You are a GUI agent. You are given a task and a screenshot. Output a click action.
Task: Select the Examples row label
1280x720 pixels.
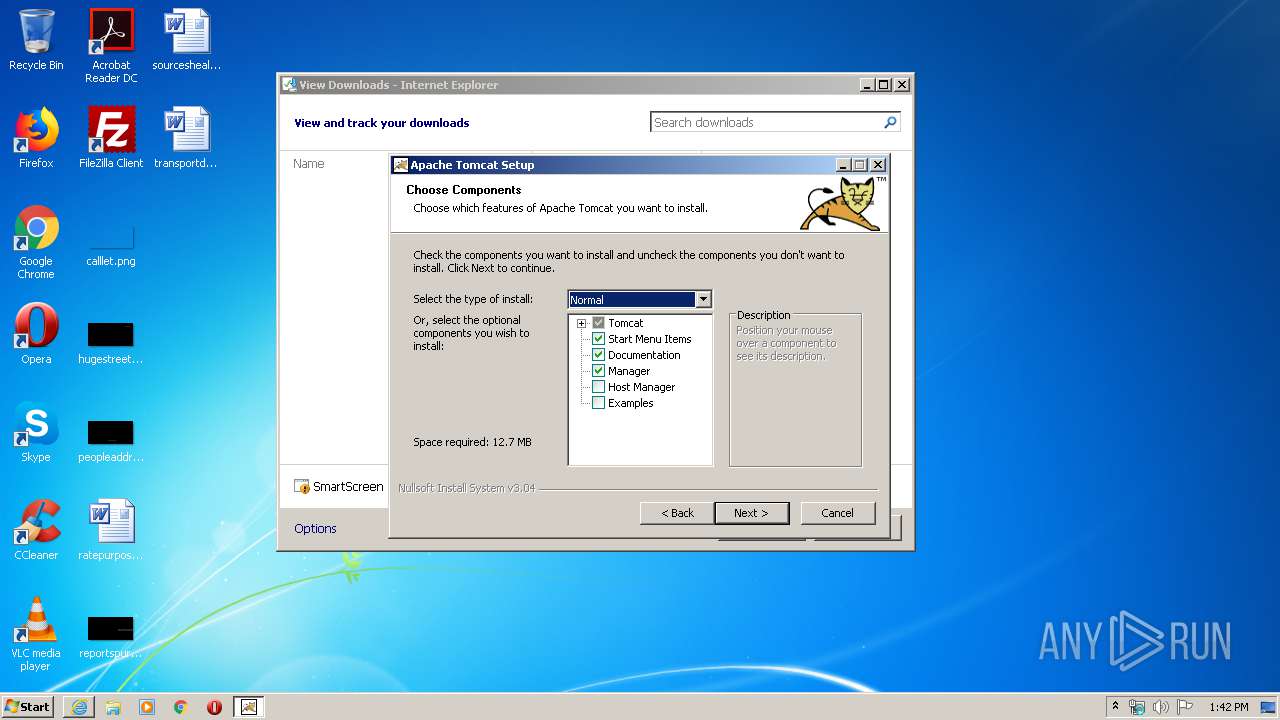point(630,403)
